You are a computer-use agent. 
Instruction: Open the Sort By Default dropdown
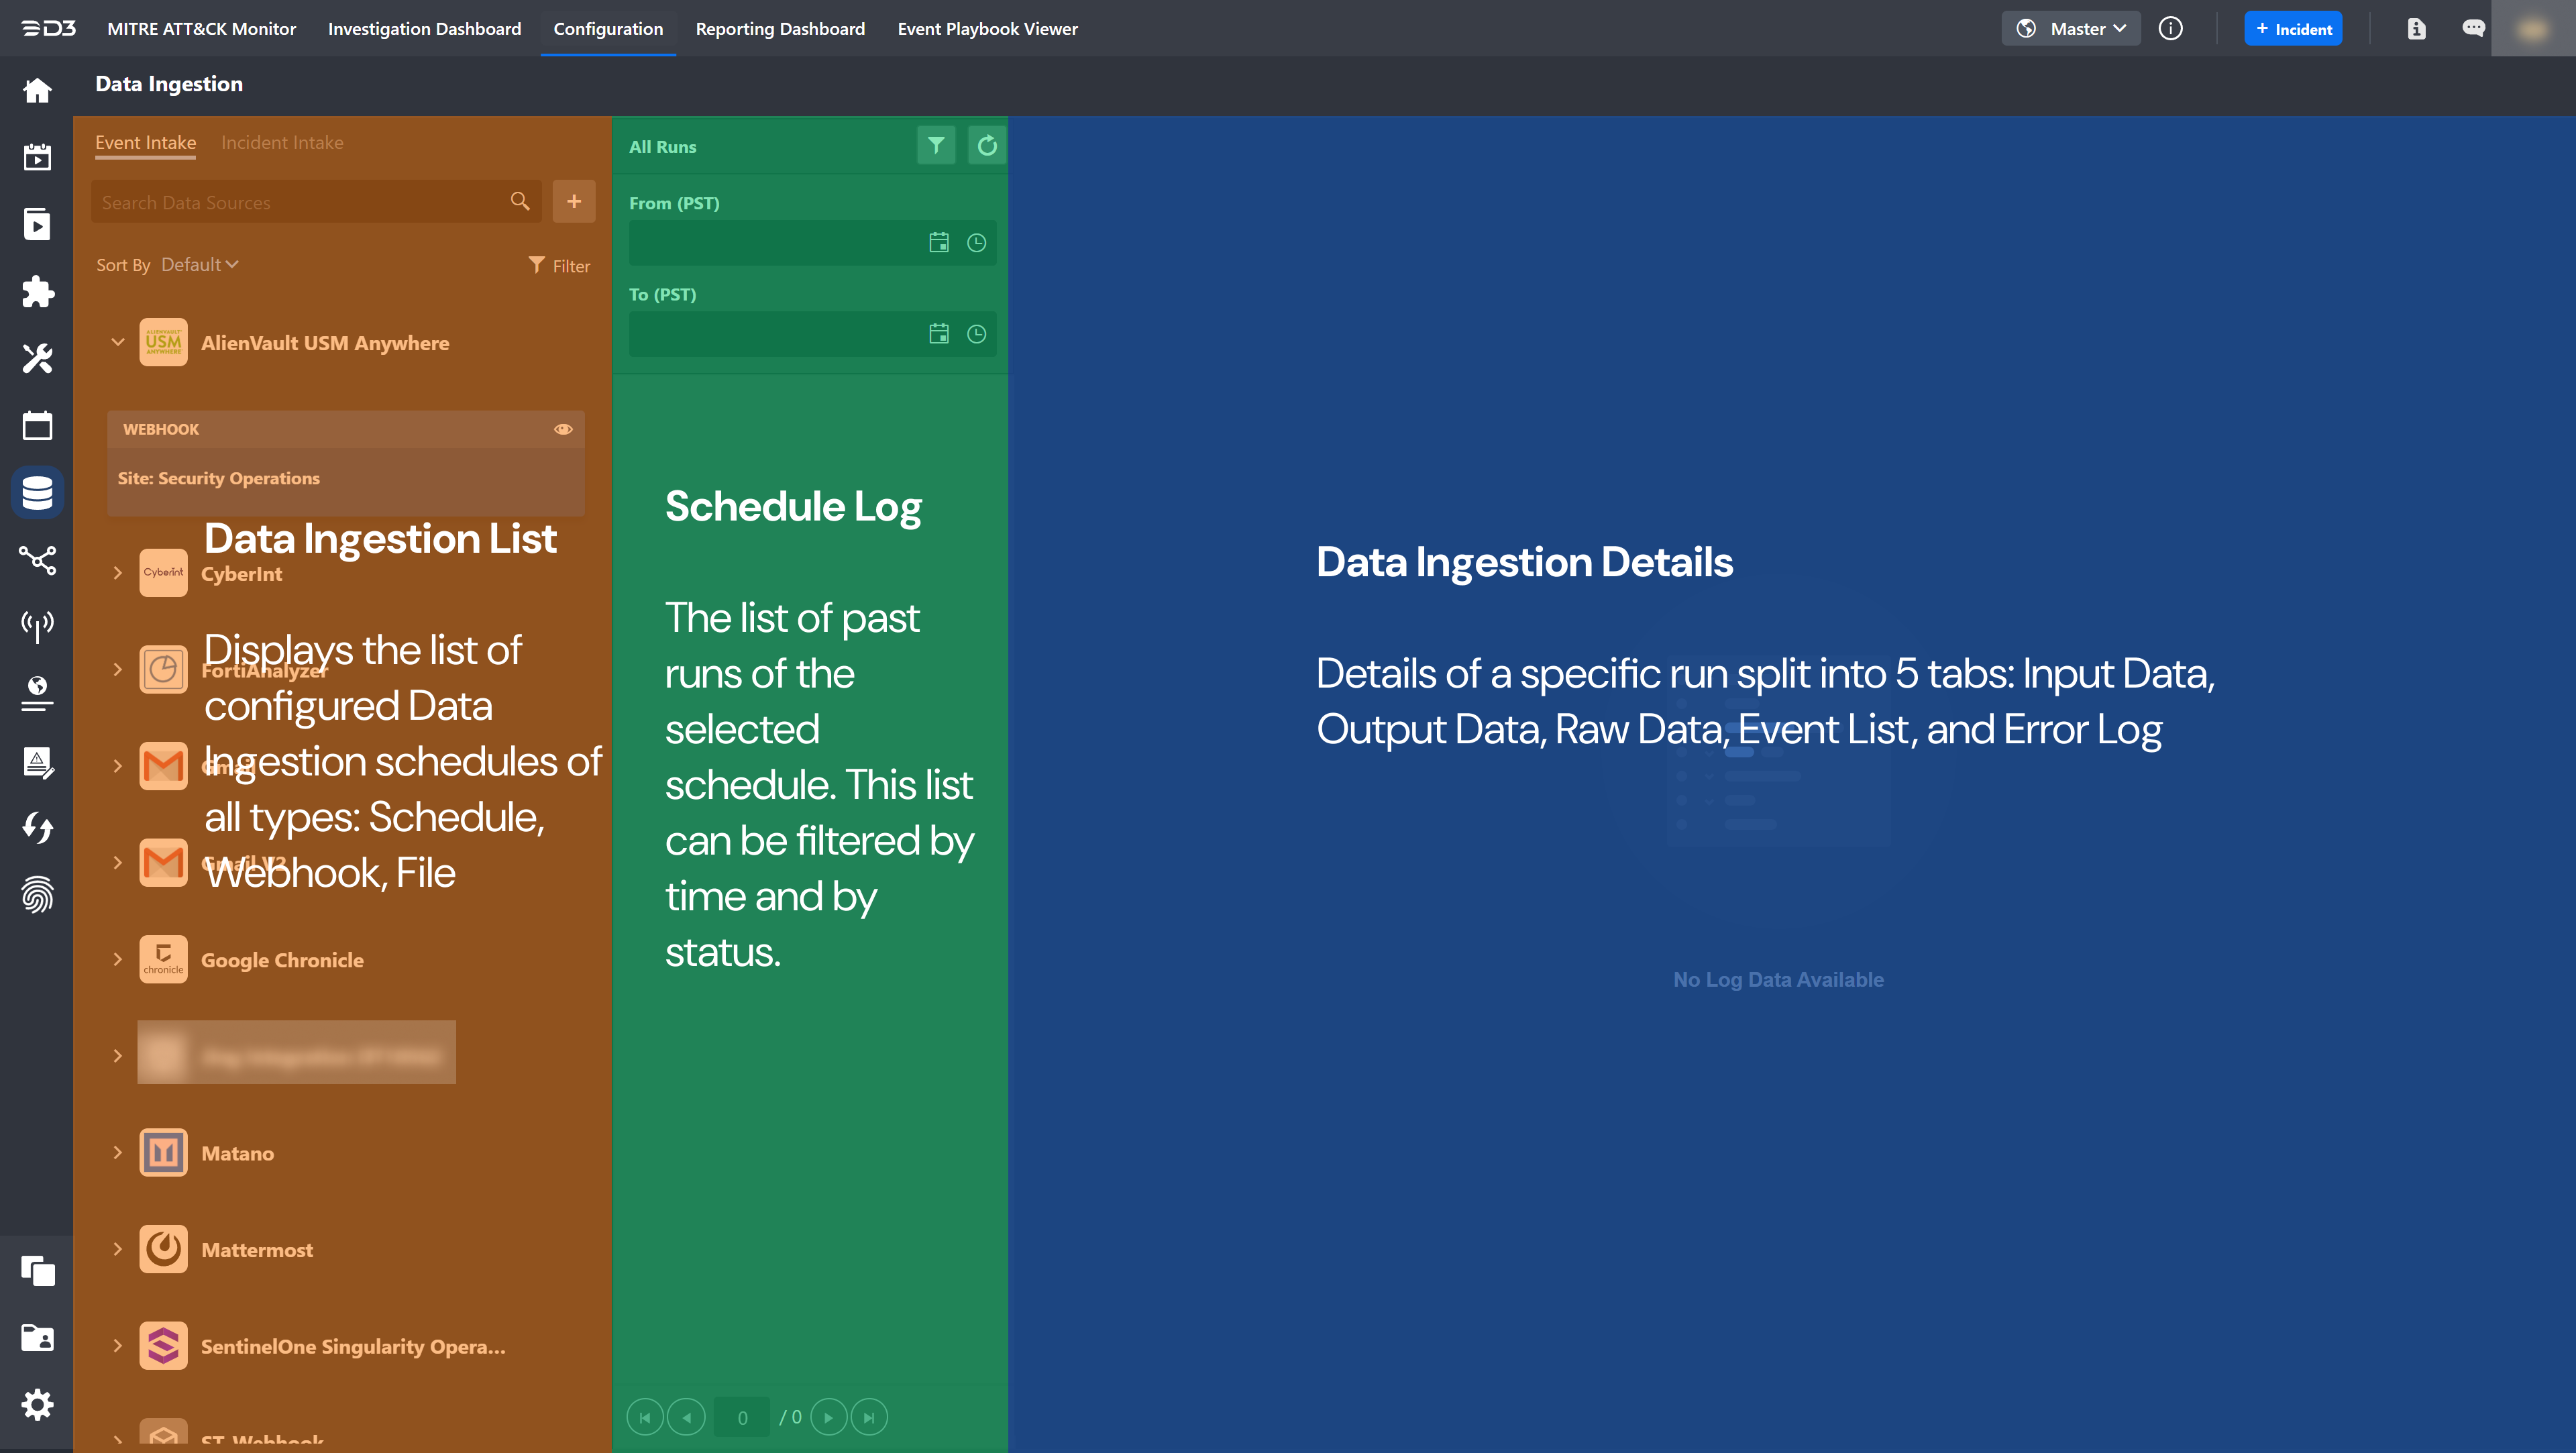pos(199,265)
